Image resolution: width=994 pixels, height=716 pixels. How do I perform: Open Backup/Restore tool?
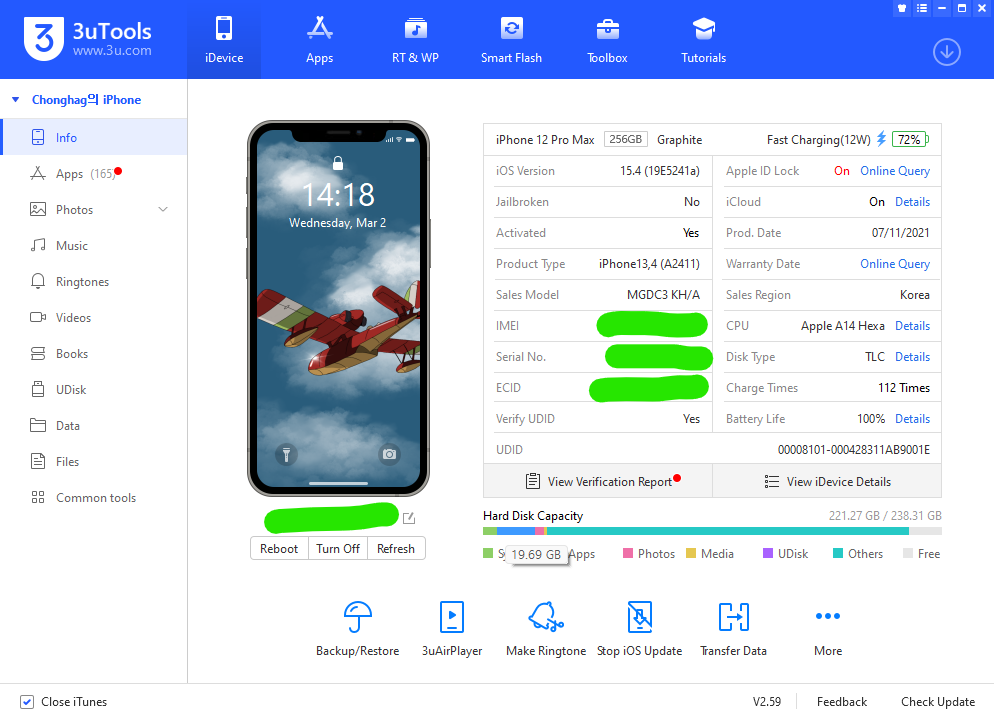[358, 628]
